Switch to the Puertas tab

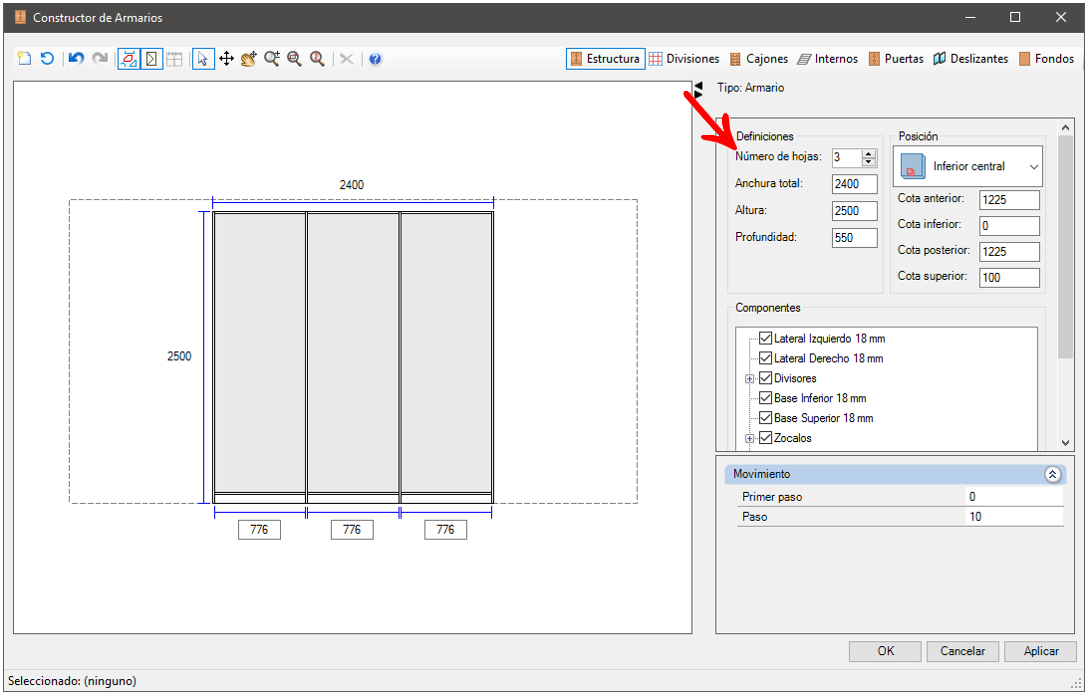pyautogui.click(x=896, y=59)
